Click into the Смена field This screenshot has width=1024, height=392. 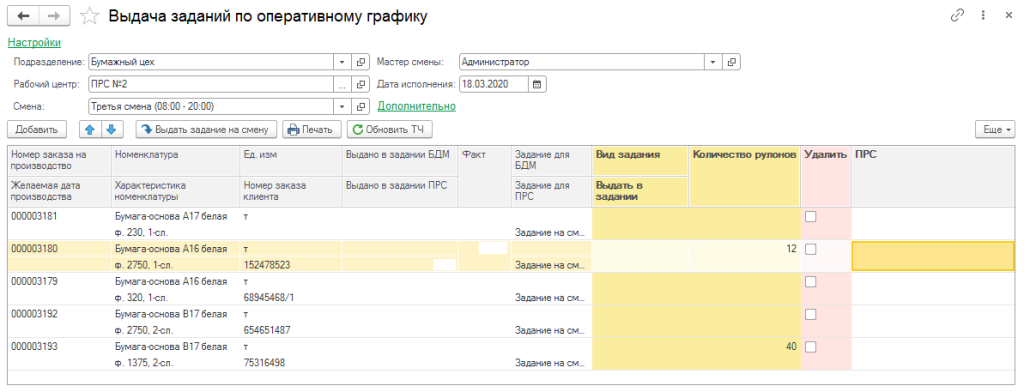point(212,106)
